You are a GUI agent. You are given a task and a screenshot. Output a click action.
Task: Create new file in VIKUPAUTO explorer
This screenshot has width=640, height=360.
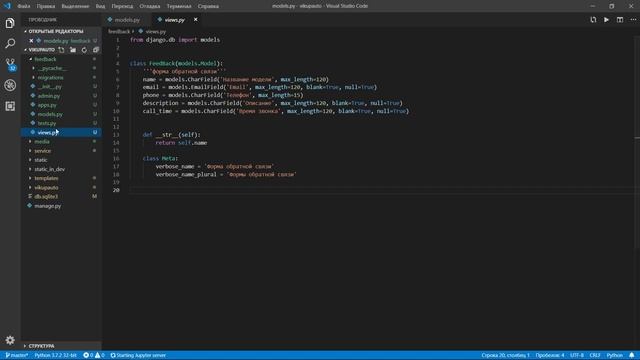(x=61, y=50)
